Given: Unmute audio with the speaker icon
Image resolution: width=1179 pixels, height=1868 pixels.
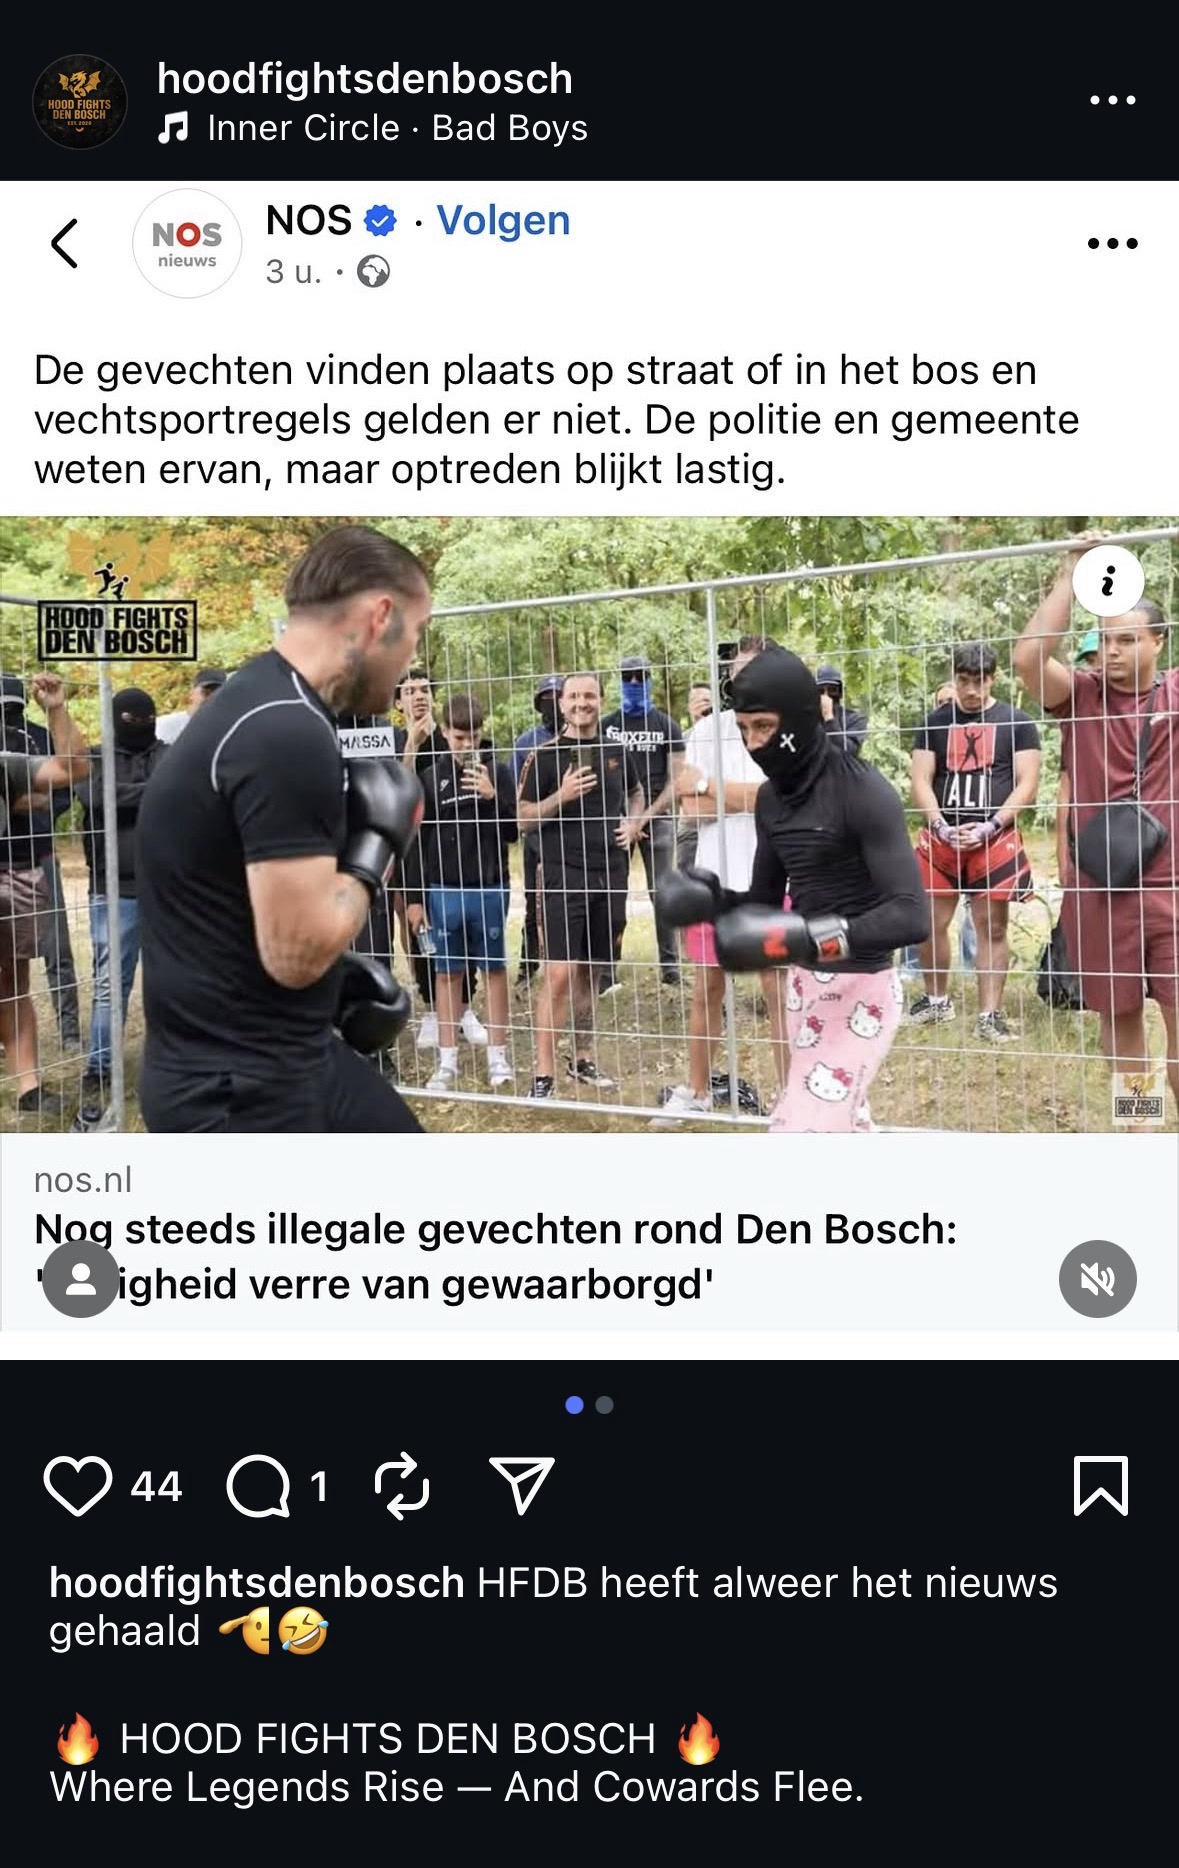Looking at the screenshot, I should click(1097, 1279).
